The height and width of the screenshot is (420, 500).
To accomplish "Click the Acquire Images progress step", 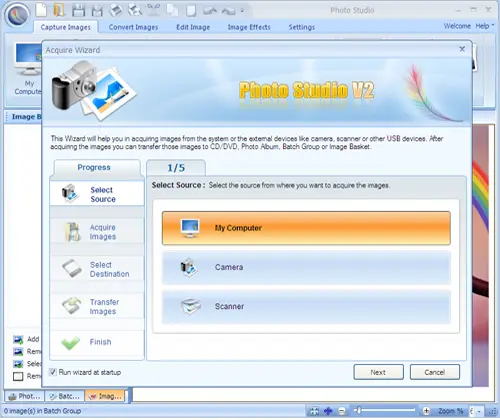I will tap(97, 232).
